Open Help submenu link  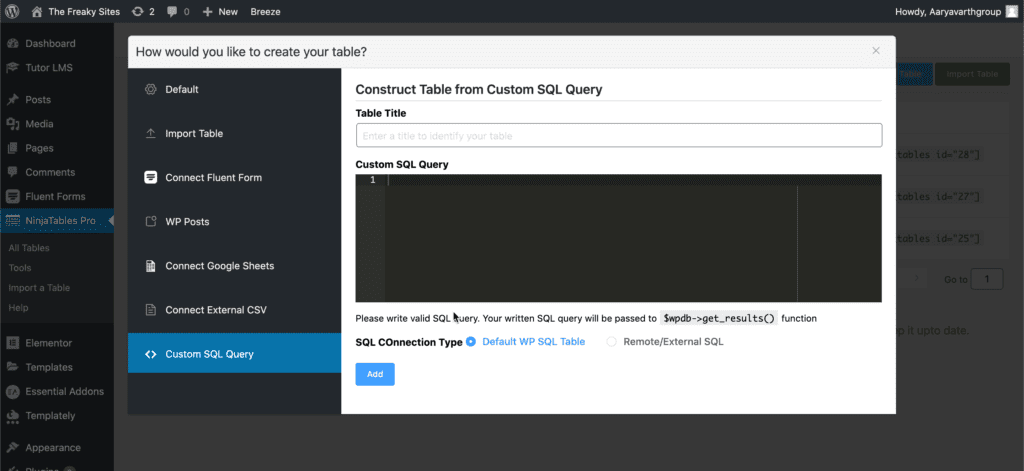click(18, 307)
